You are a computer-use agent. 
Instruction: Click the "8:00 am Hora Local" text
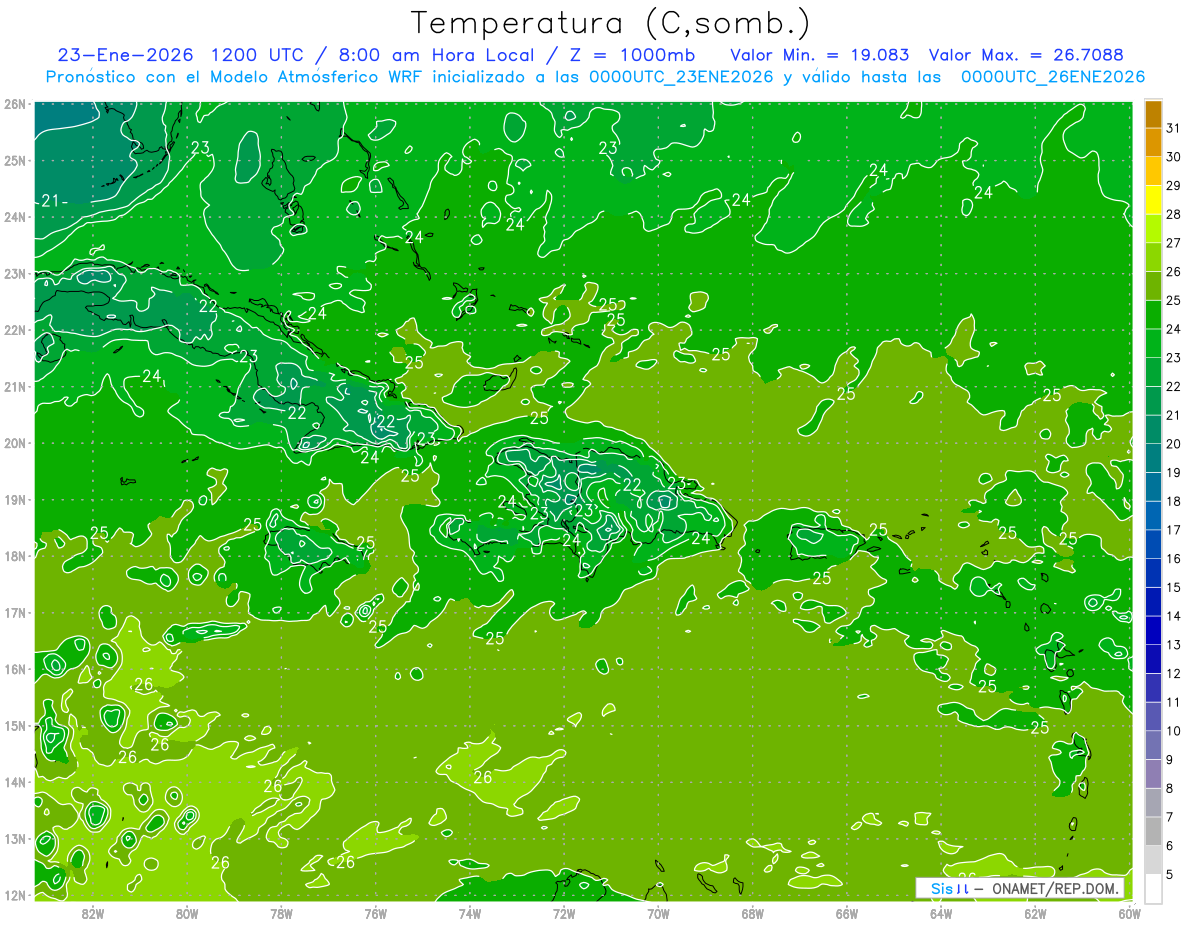pos(435,54)
